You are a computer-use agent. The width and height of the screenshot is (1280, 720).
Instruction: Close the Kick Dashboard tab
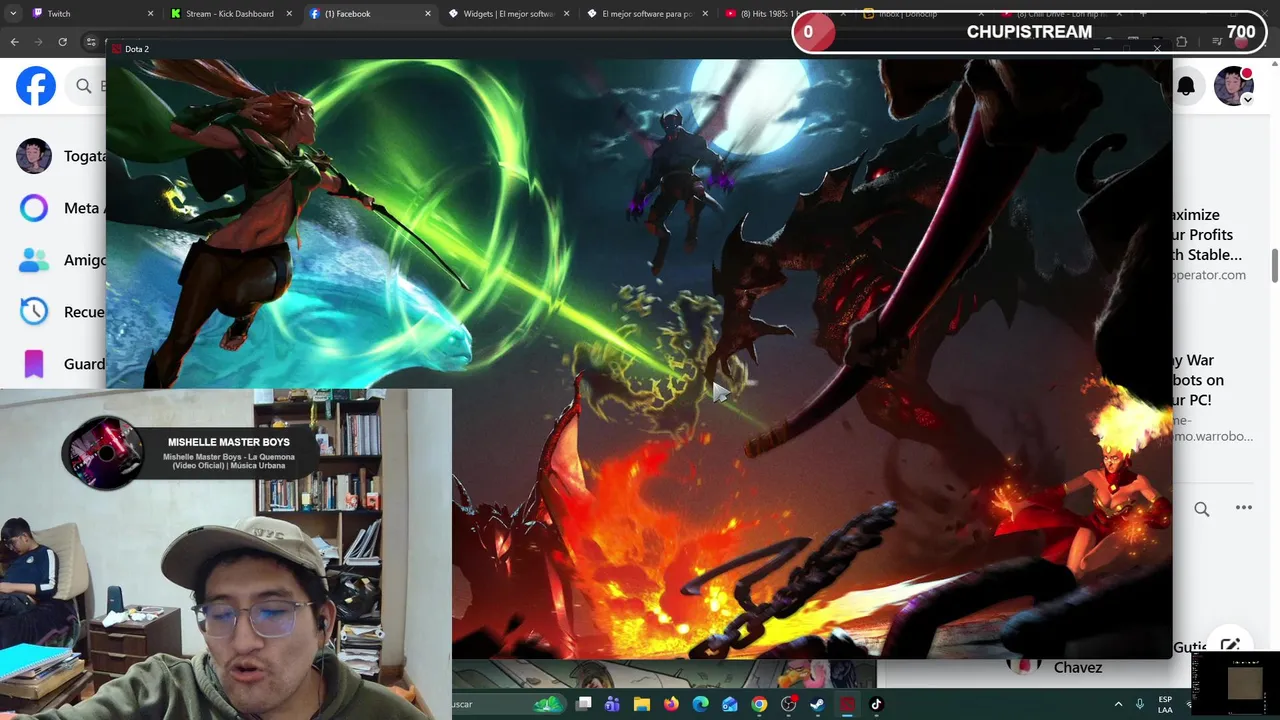(290, 14)
